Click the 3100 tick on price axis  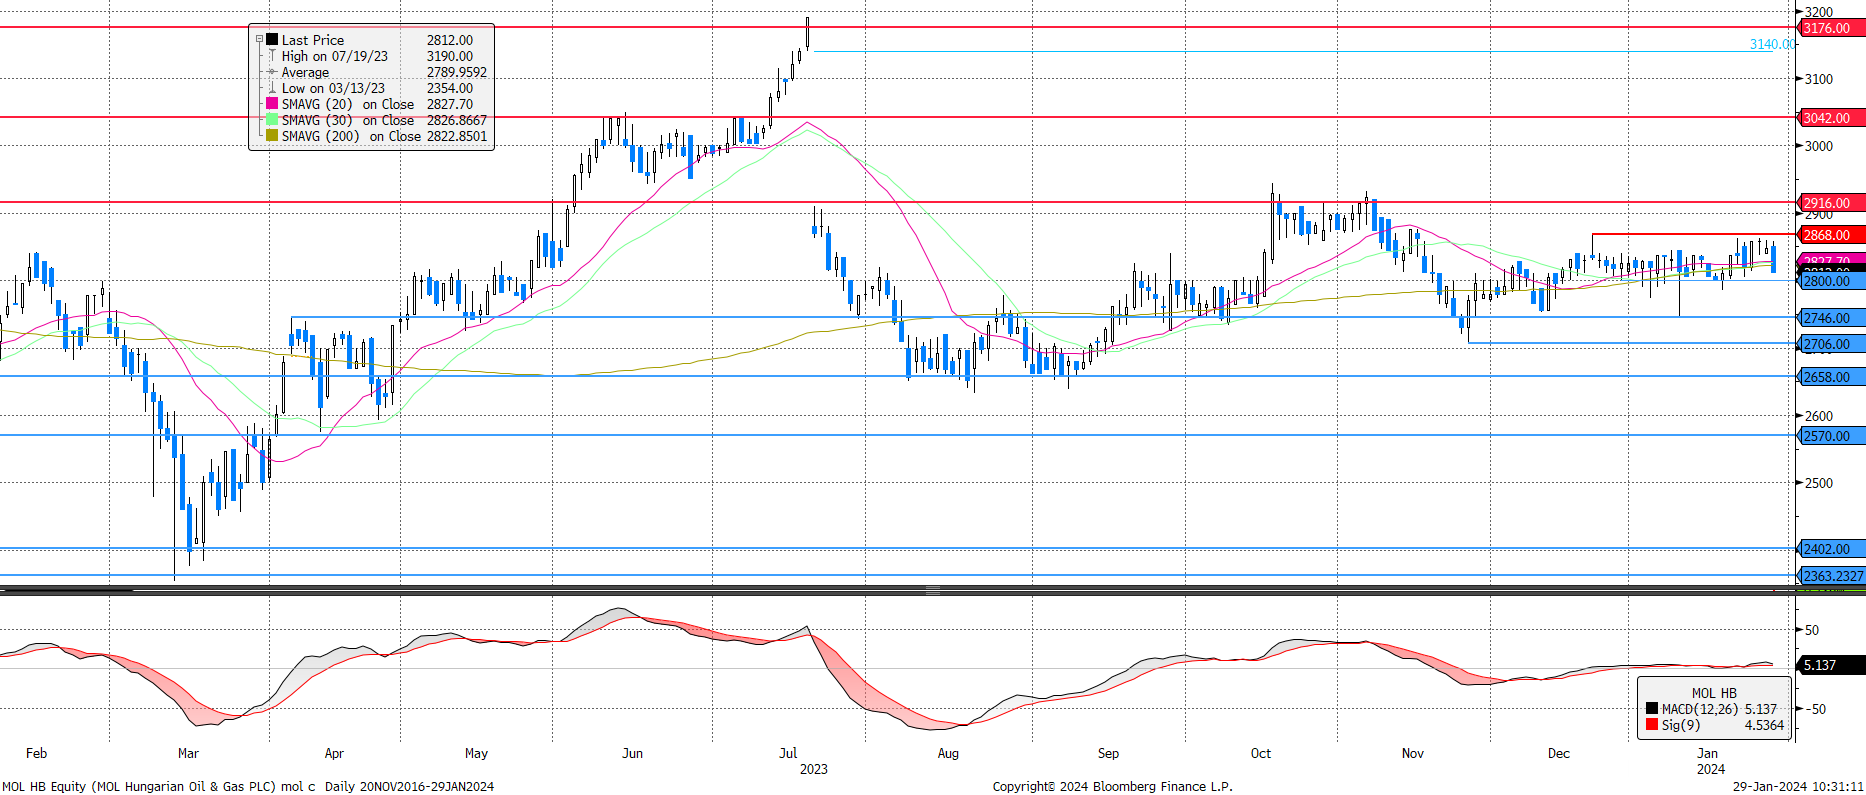pyautogui.click(x=1819, y=79)
